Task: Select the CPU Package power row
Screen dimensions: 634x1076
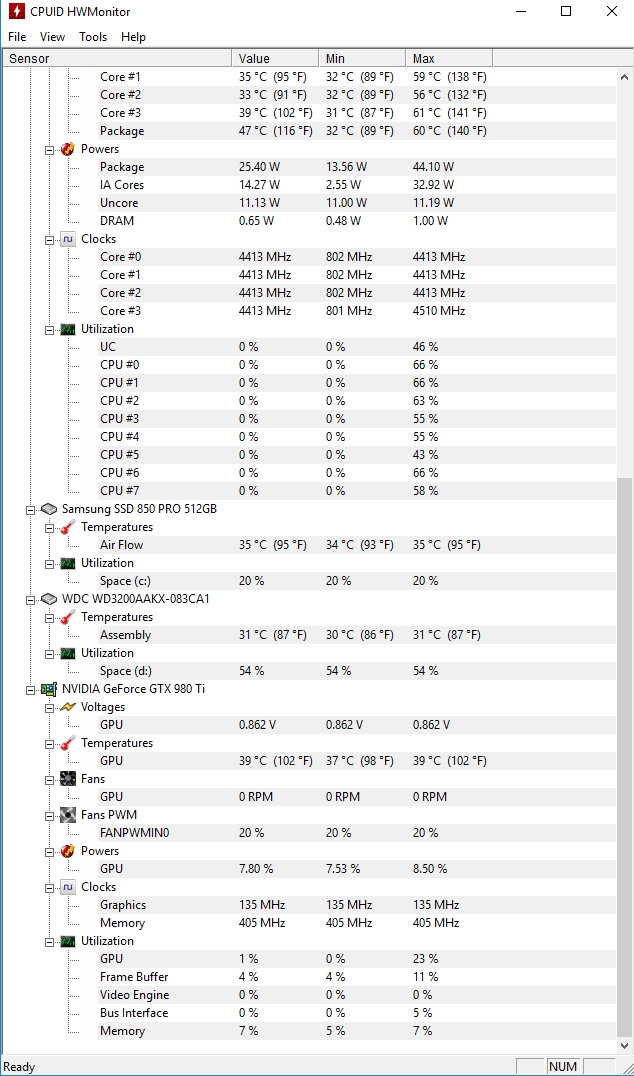Action: (x=122, y=167)
